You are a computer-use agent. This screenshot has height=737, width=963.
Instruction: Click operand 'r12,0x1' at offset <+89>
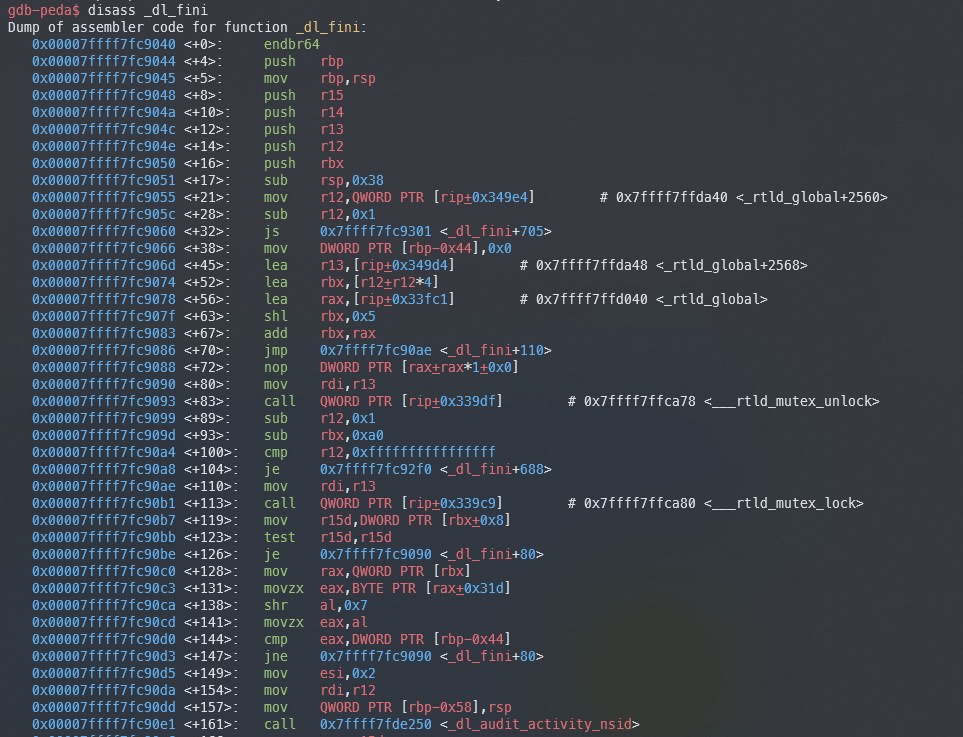[x=348, y=418]
